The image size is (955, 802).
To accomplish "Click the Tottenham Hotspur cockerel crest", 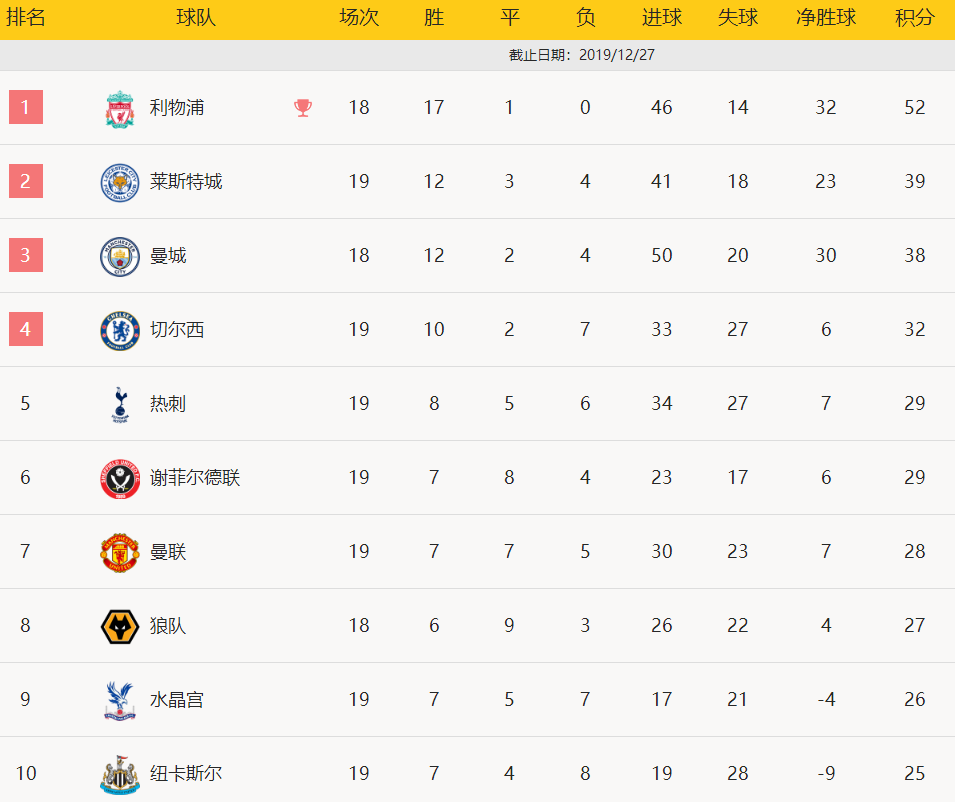I will click(120, 404).
